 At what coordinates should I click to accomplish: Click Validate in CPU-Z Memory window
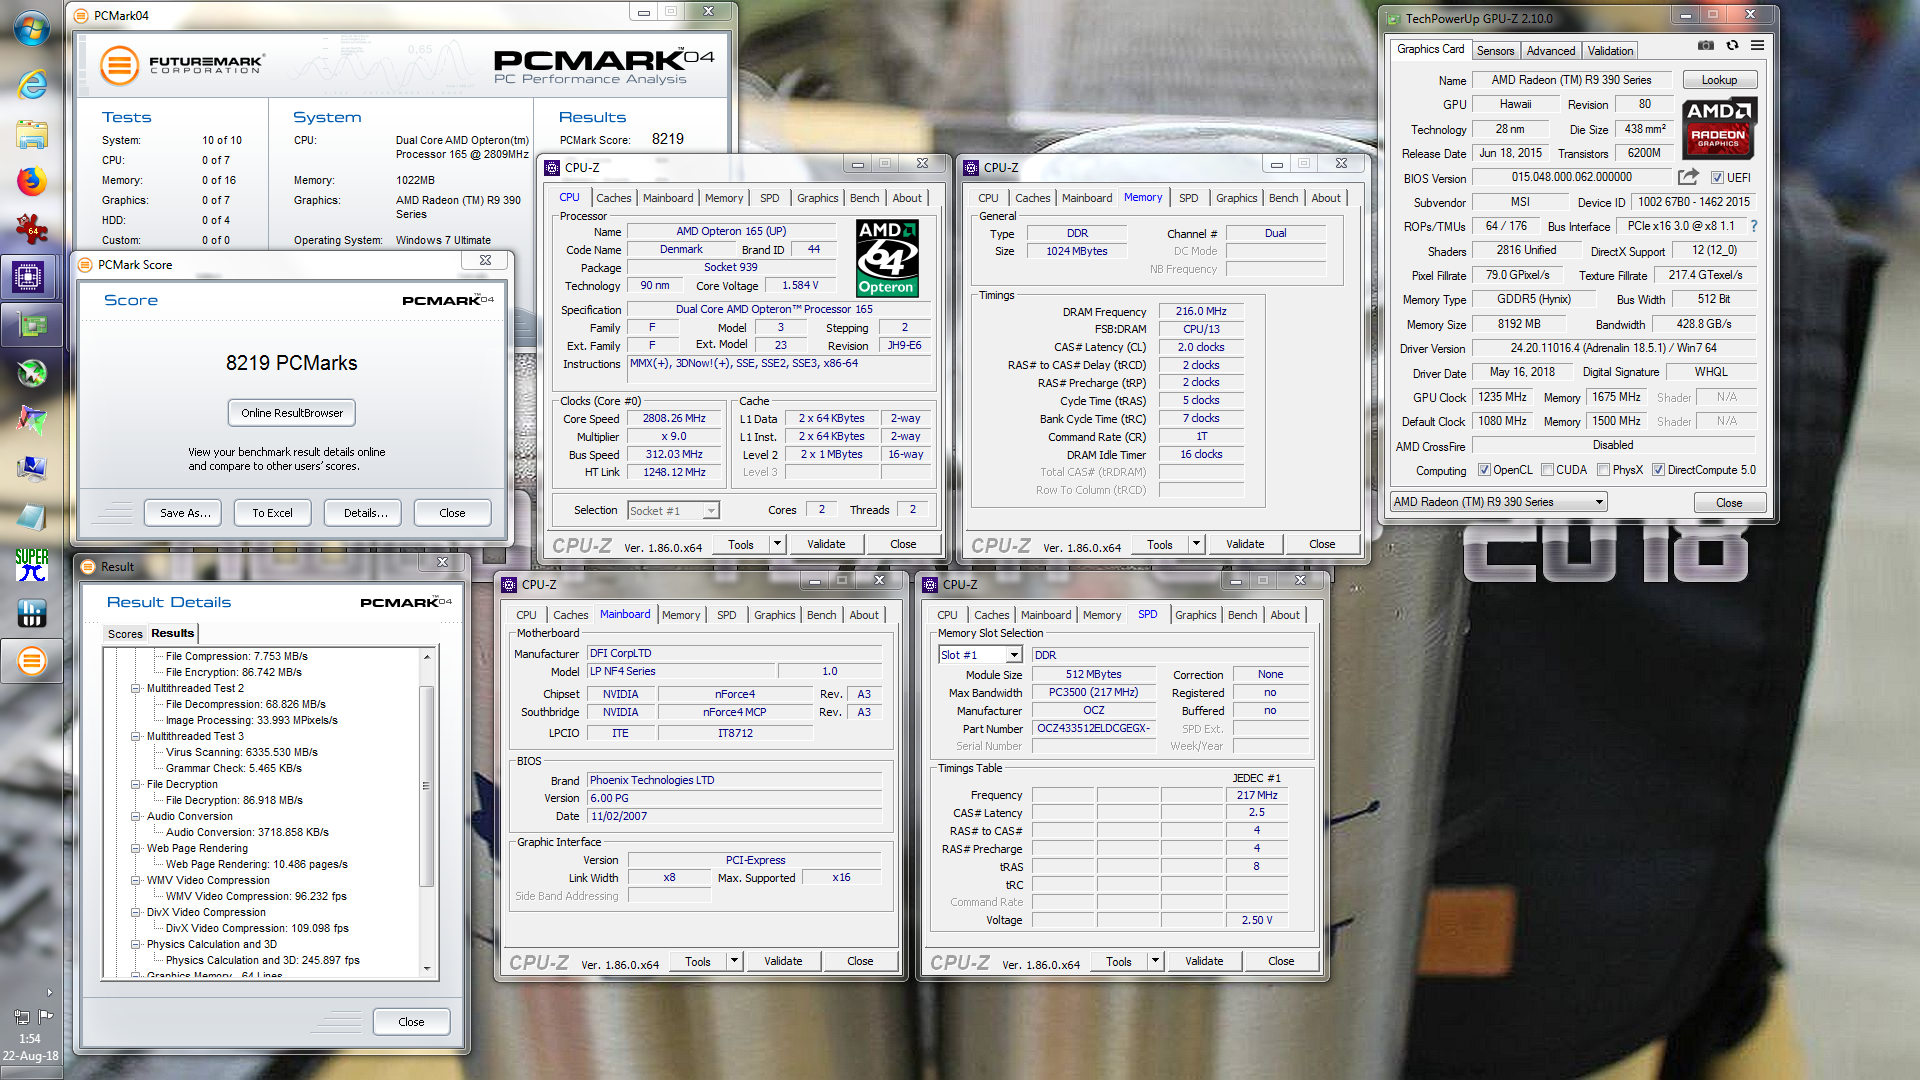click(x=1245, y=544)
